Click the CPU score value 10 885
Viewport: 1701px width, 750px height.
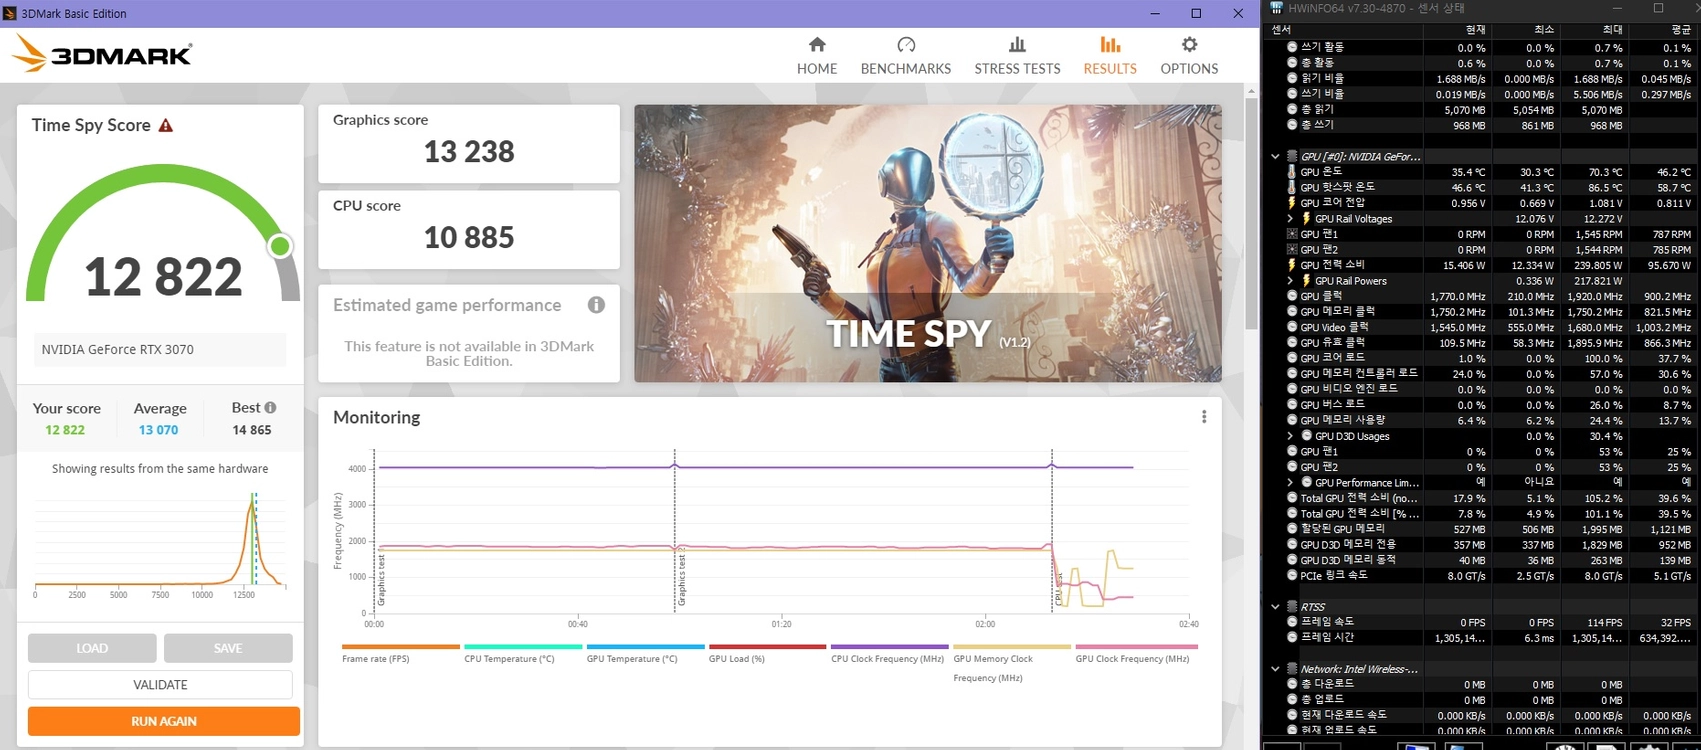coord(469,238)
